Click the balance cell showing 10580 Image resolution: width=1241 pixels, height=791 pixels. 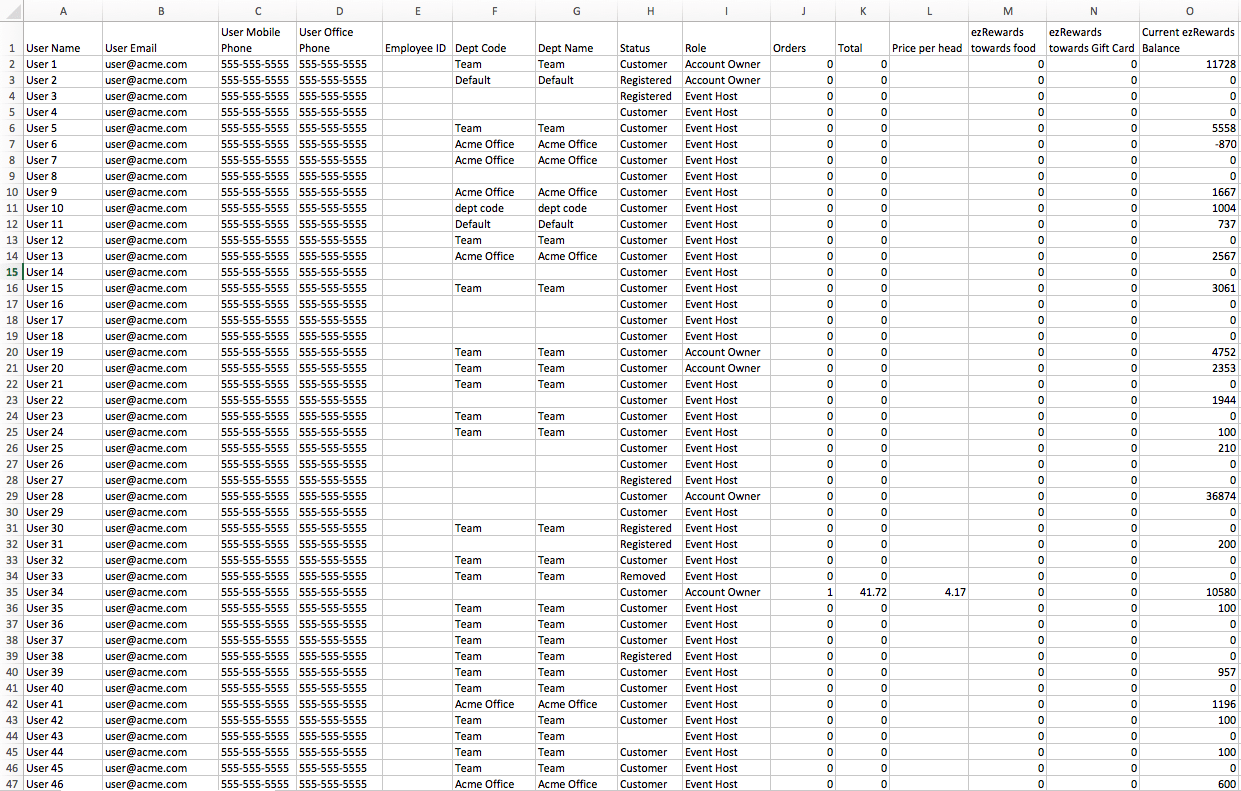coord(1189,592)
